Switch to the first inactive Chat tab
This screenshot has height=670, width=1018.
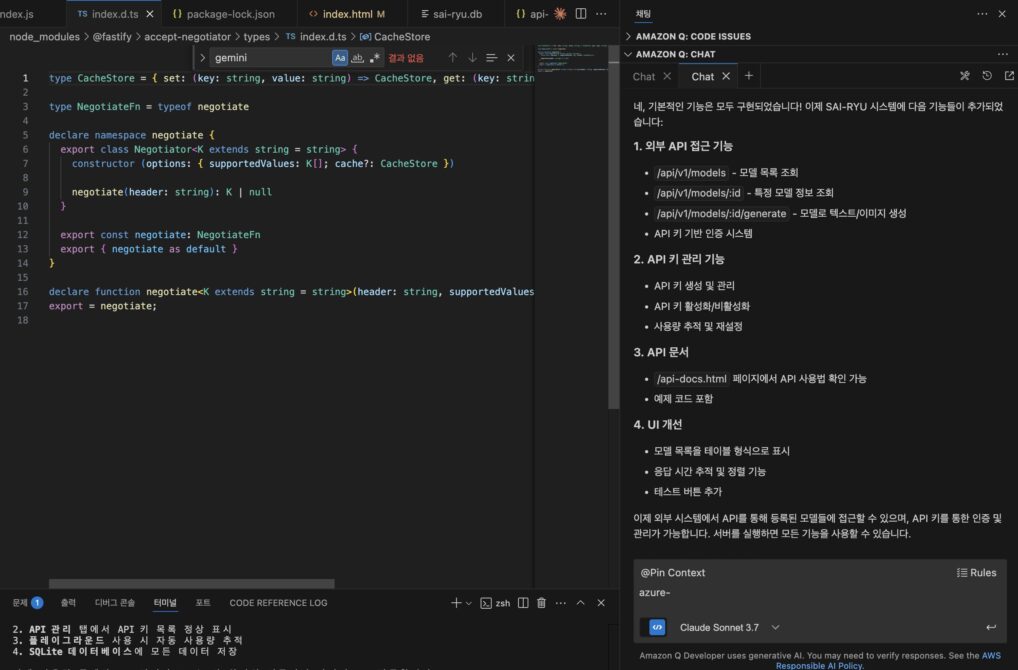[643, 77]
